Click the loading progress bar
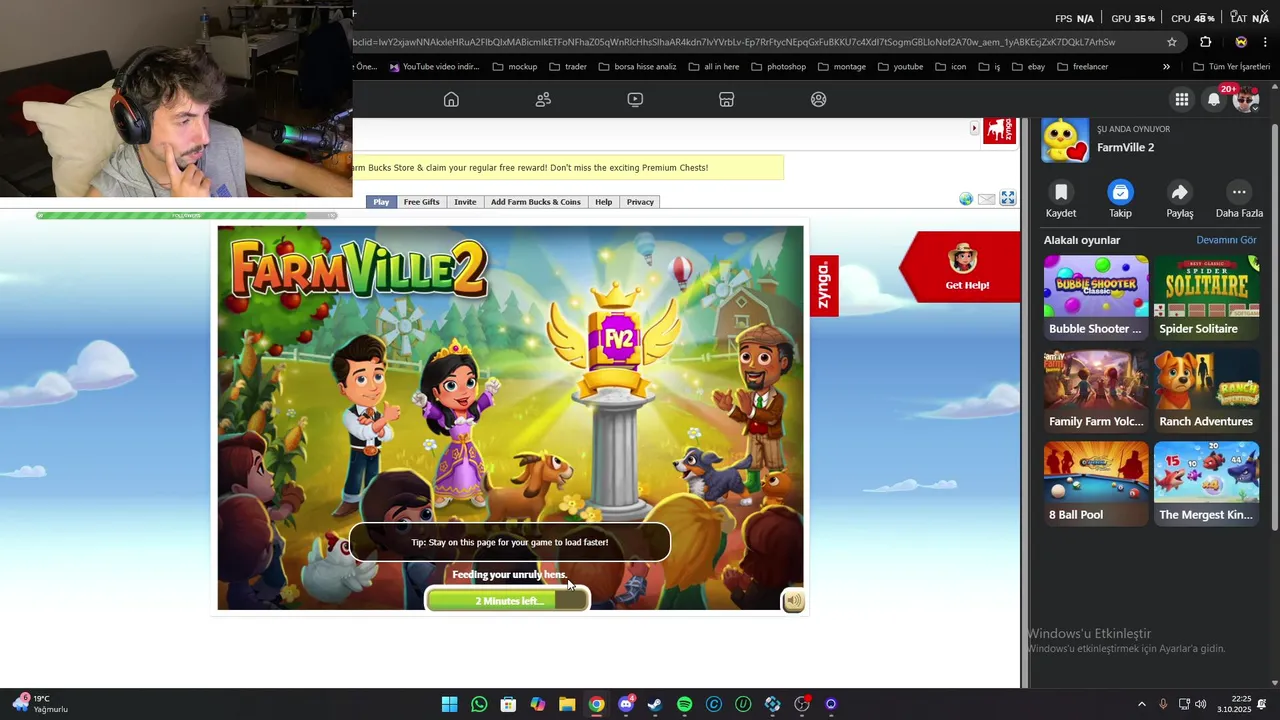Screen dimensions: 1280x720 (x=508, y=600)
